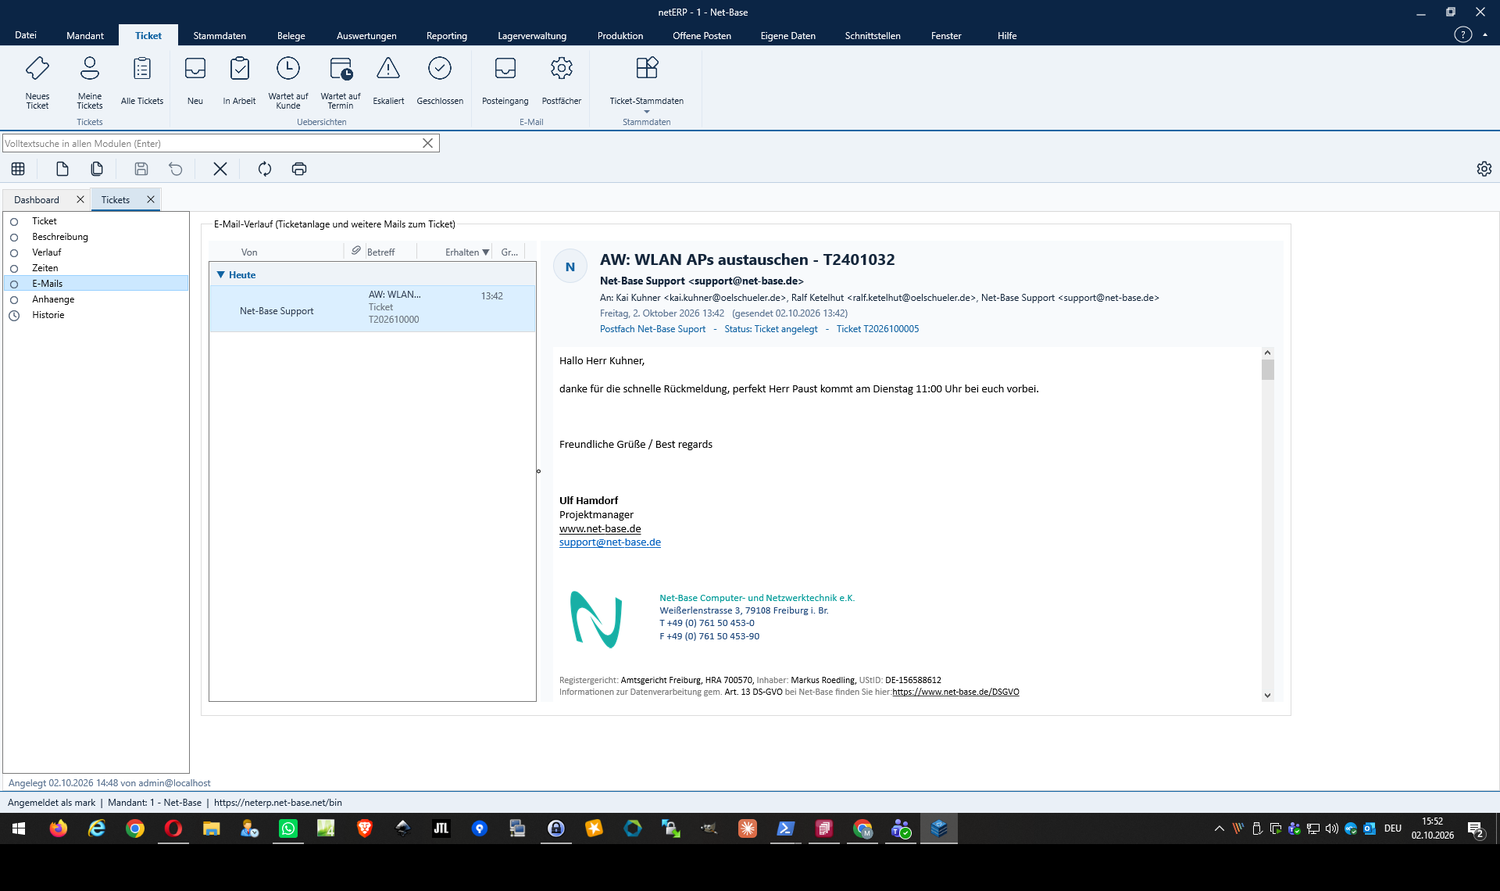Collapse the Heute mail group
Screen dimensions: 1500x891
[x=221, y=275]
